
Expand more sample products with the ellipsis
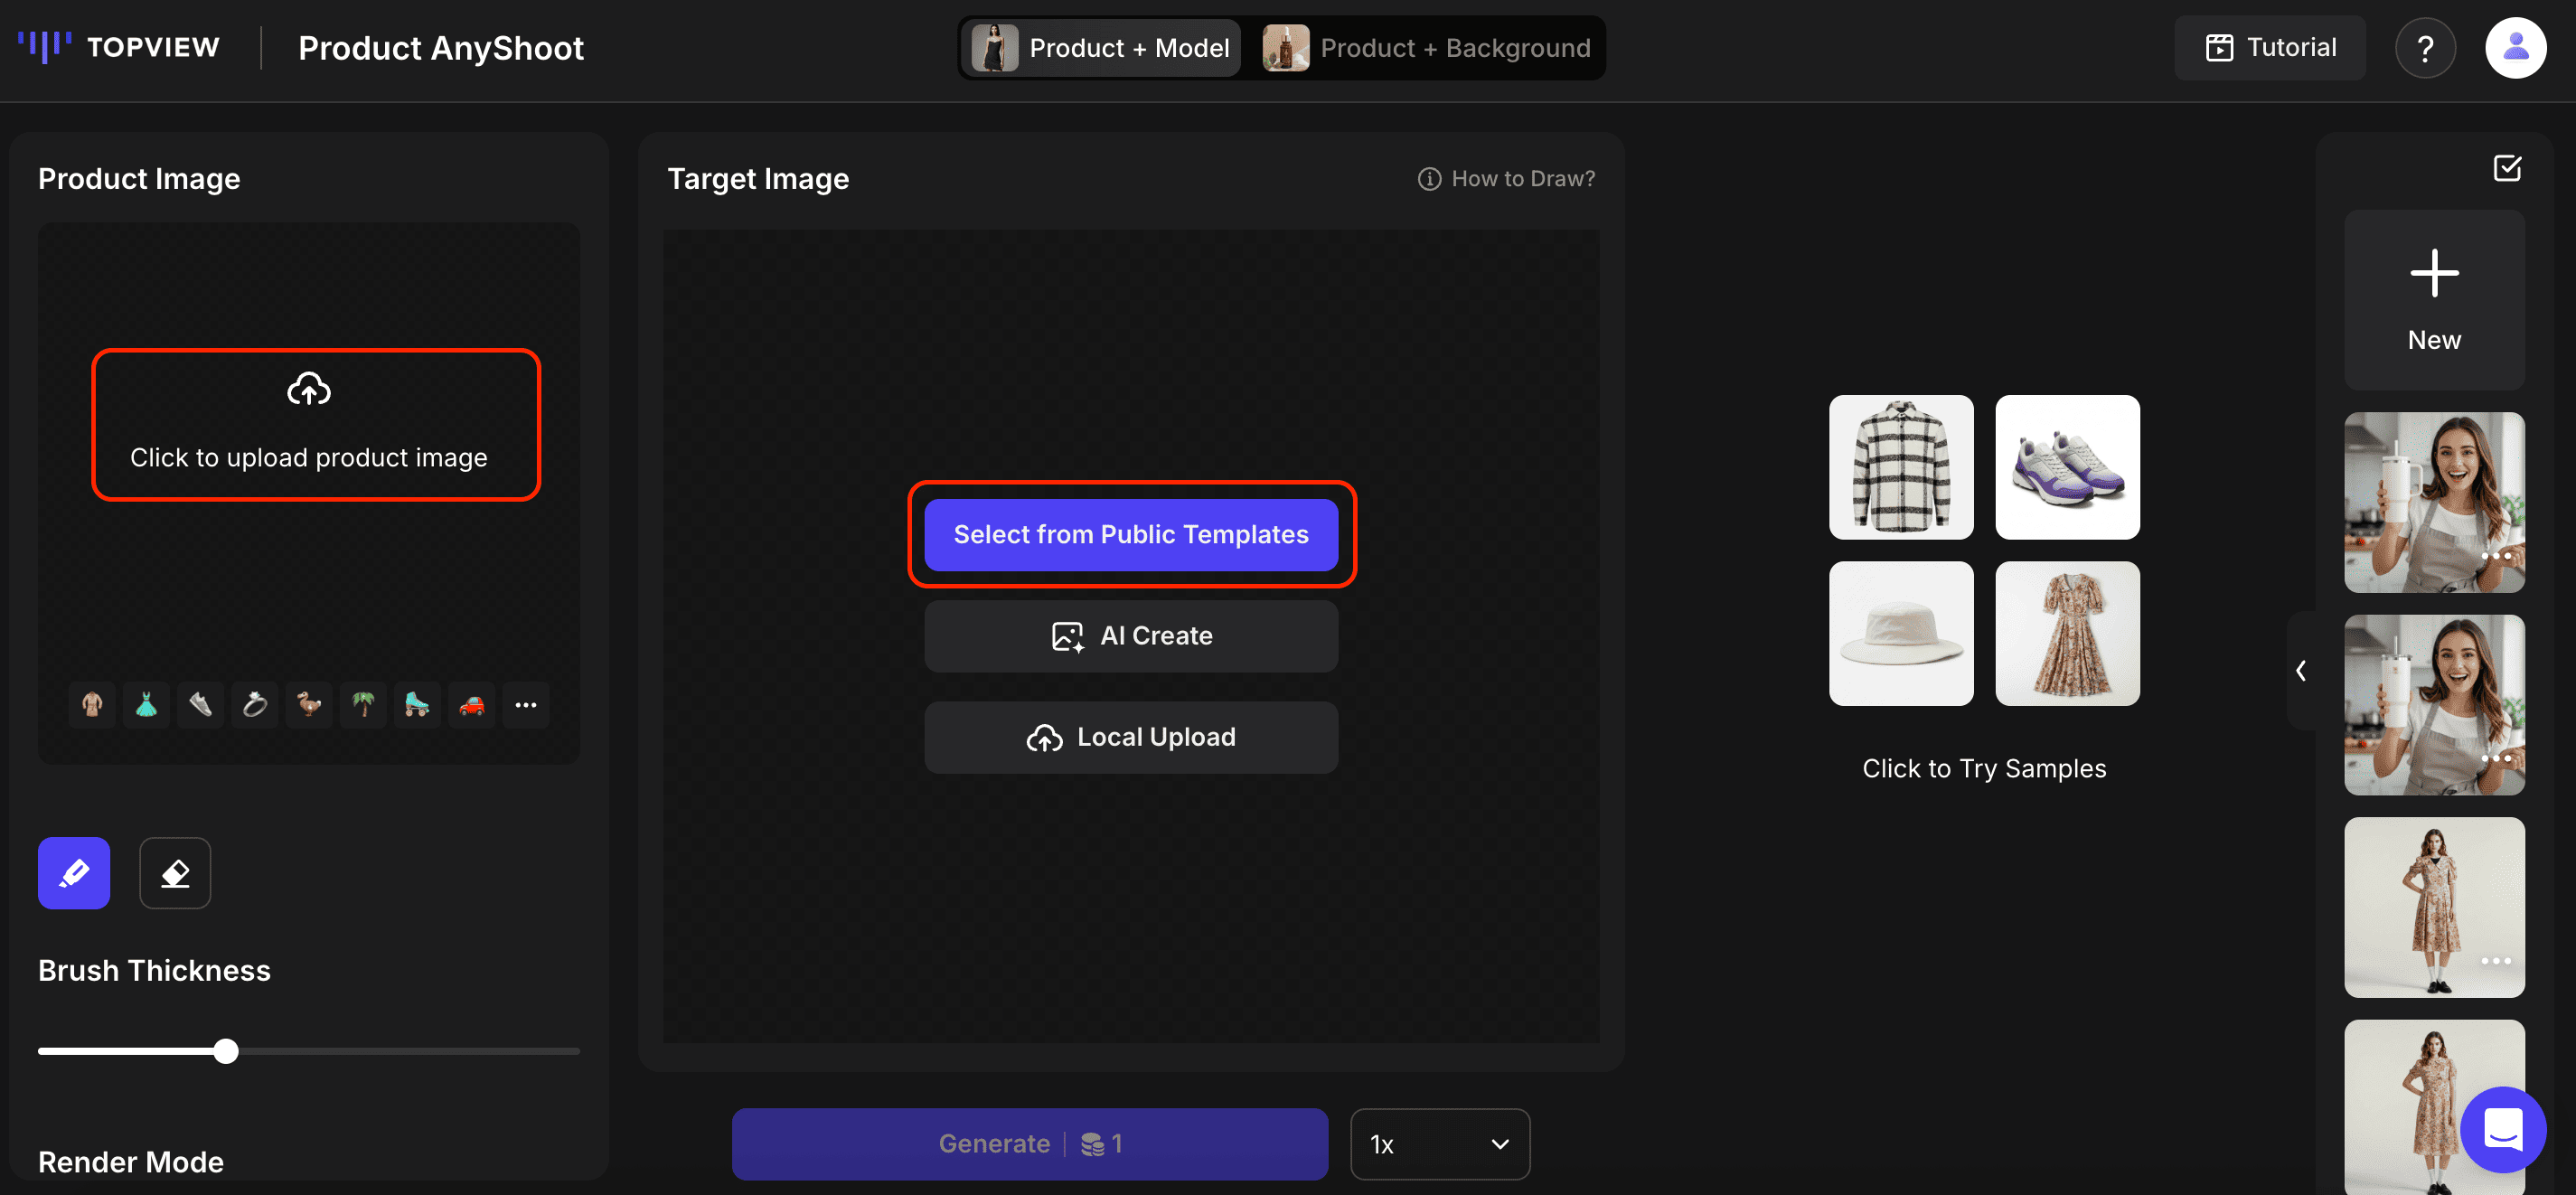pyautogui.click(x=525, y=704)
